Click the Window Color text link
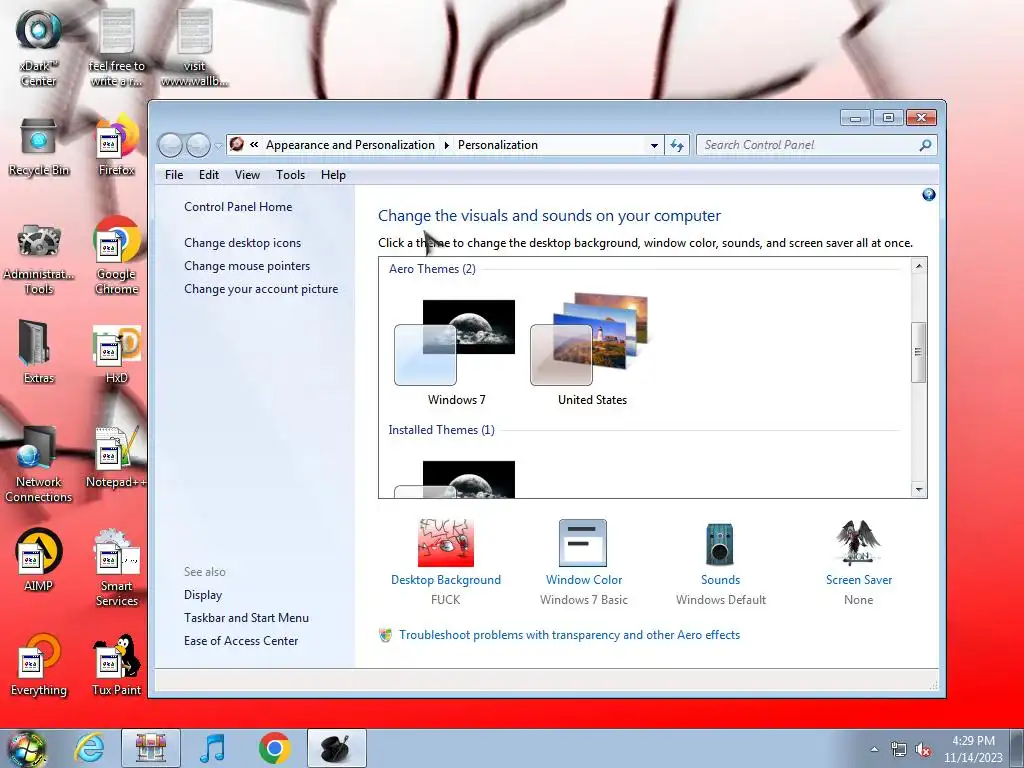 (x=584, y=580)
